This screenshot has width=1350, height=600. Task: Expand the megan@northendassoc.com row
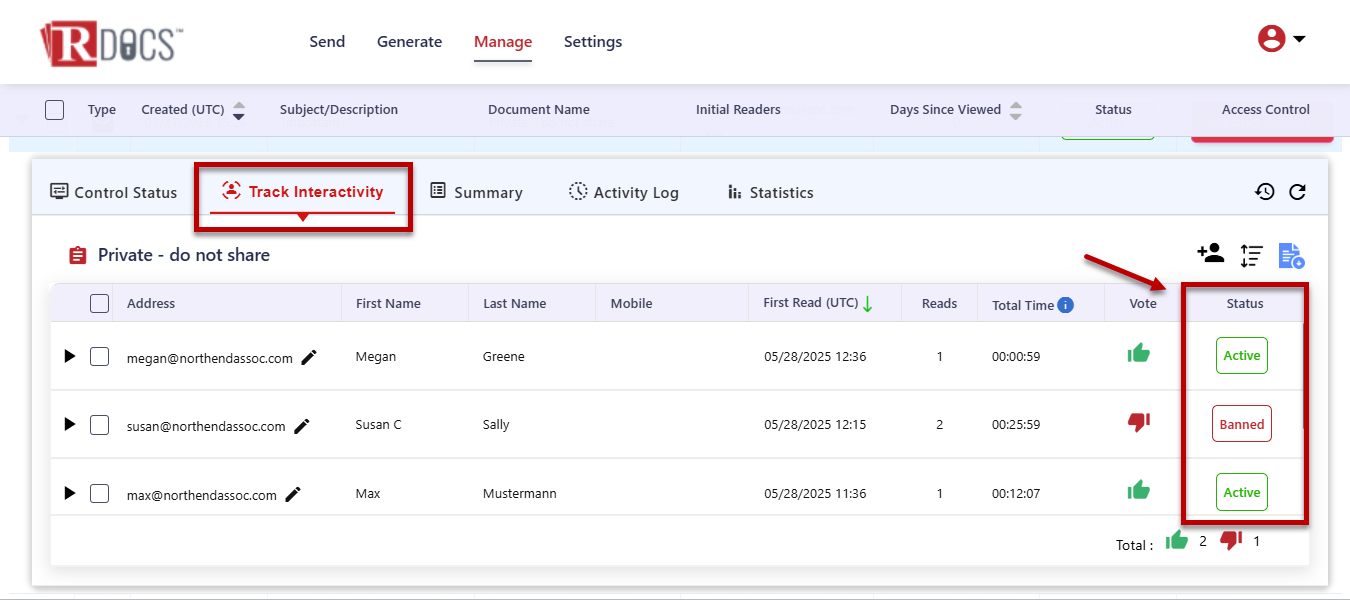click(x=69, y=356)
